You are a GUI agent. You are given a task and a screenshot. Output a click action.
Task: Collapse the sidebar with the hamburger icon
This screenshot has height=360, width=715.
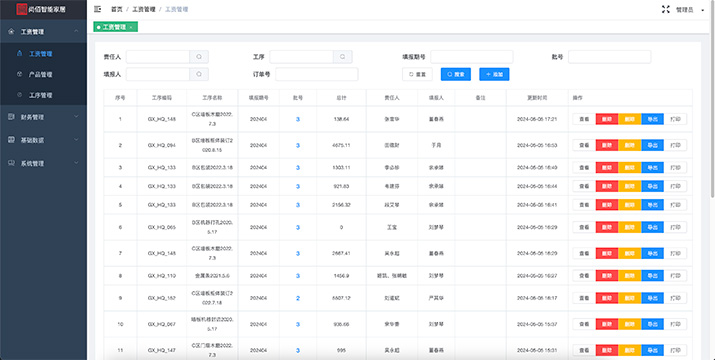click(97, 9)
